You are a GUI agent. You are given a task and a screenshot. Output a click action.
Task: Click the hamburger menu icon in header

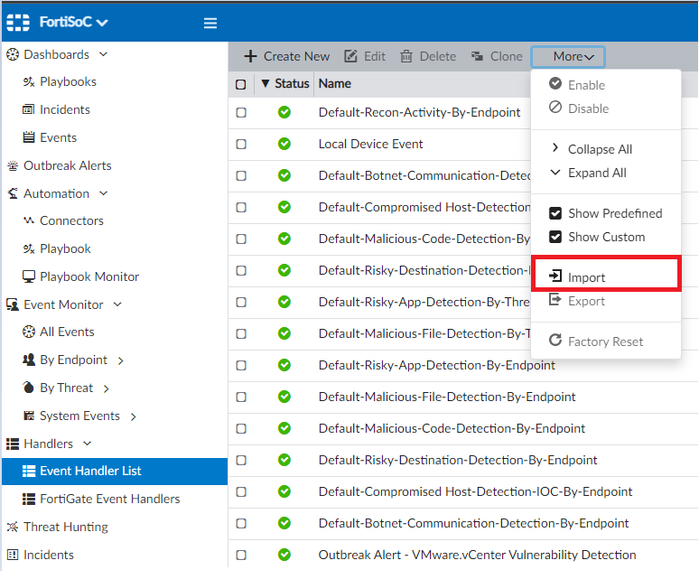click(x=210, y=23)
